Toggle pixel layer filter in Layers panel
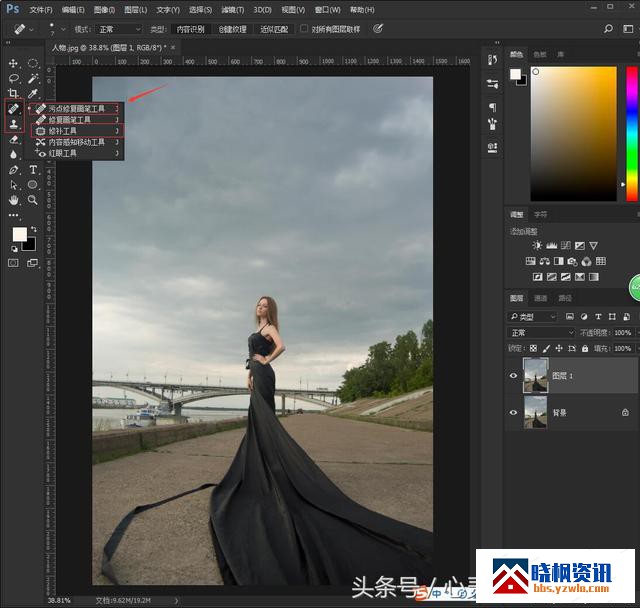This screenshot has height=608, width=640. [570, 317]
